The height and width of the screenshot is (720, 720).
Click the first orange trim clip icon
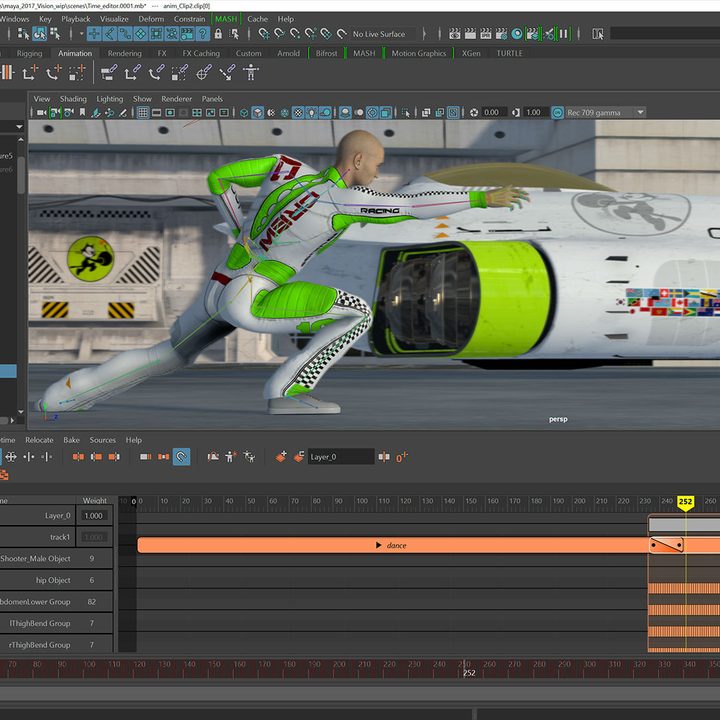coord(78,457)
